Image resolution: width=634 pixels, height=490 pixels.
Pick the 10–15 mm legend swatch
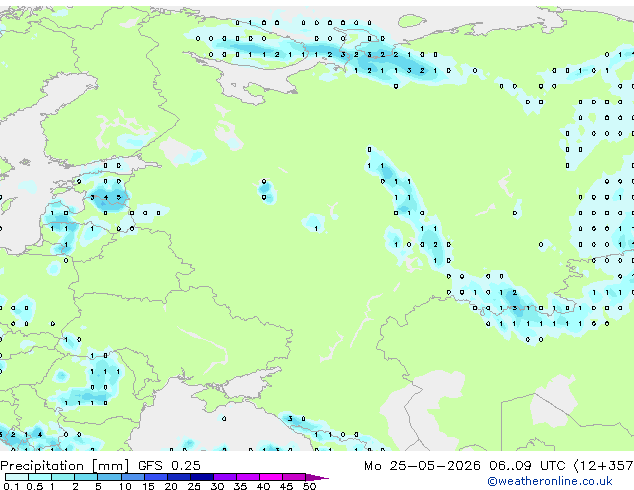pyautogui.click(x=133, y=477)
